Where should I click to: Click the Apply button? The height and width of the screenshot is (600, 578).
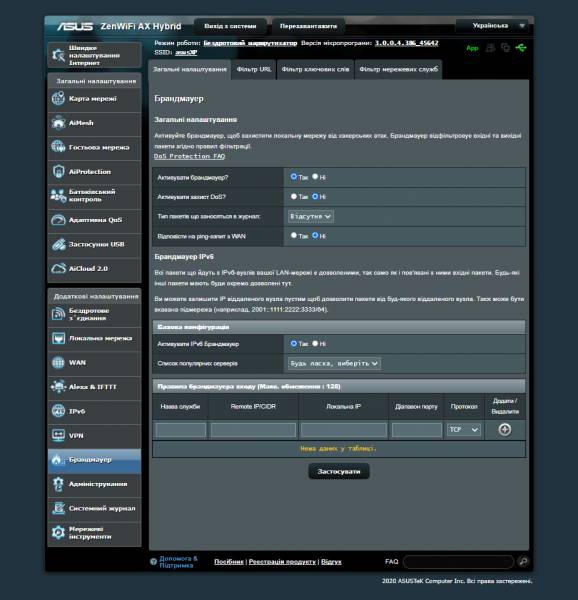coord(339,471)
